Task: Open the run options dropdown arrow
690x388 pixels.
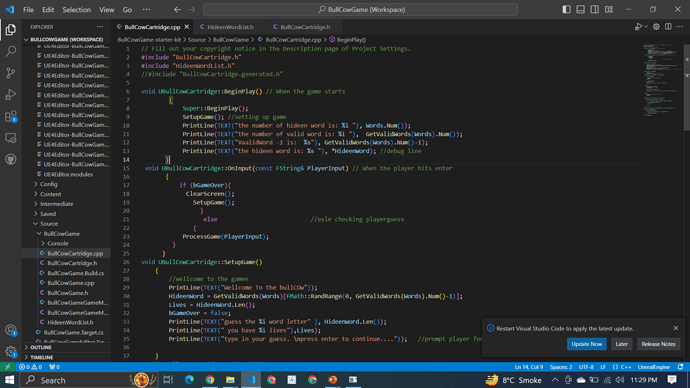Action: coord(646,27)
